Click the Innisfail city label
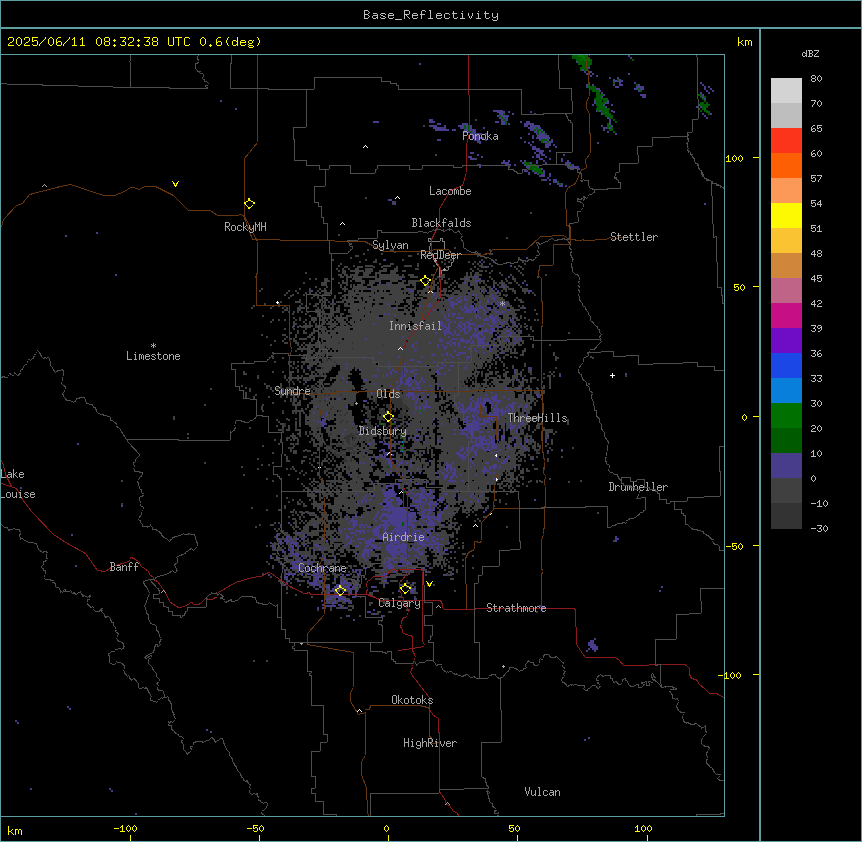This screenshot has height=842, width=862. tap(416, 326)
